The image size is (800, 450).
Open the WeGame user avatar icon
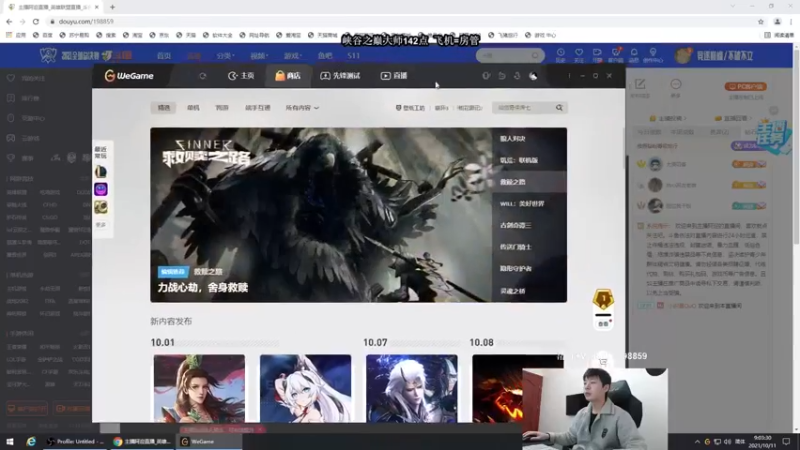coord(533,76)
